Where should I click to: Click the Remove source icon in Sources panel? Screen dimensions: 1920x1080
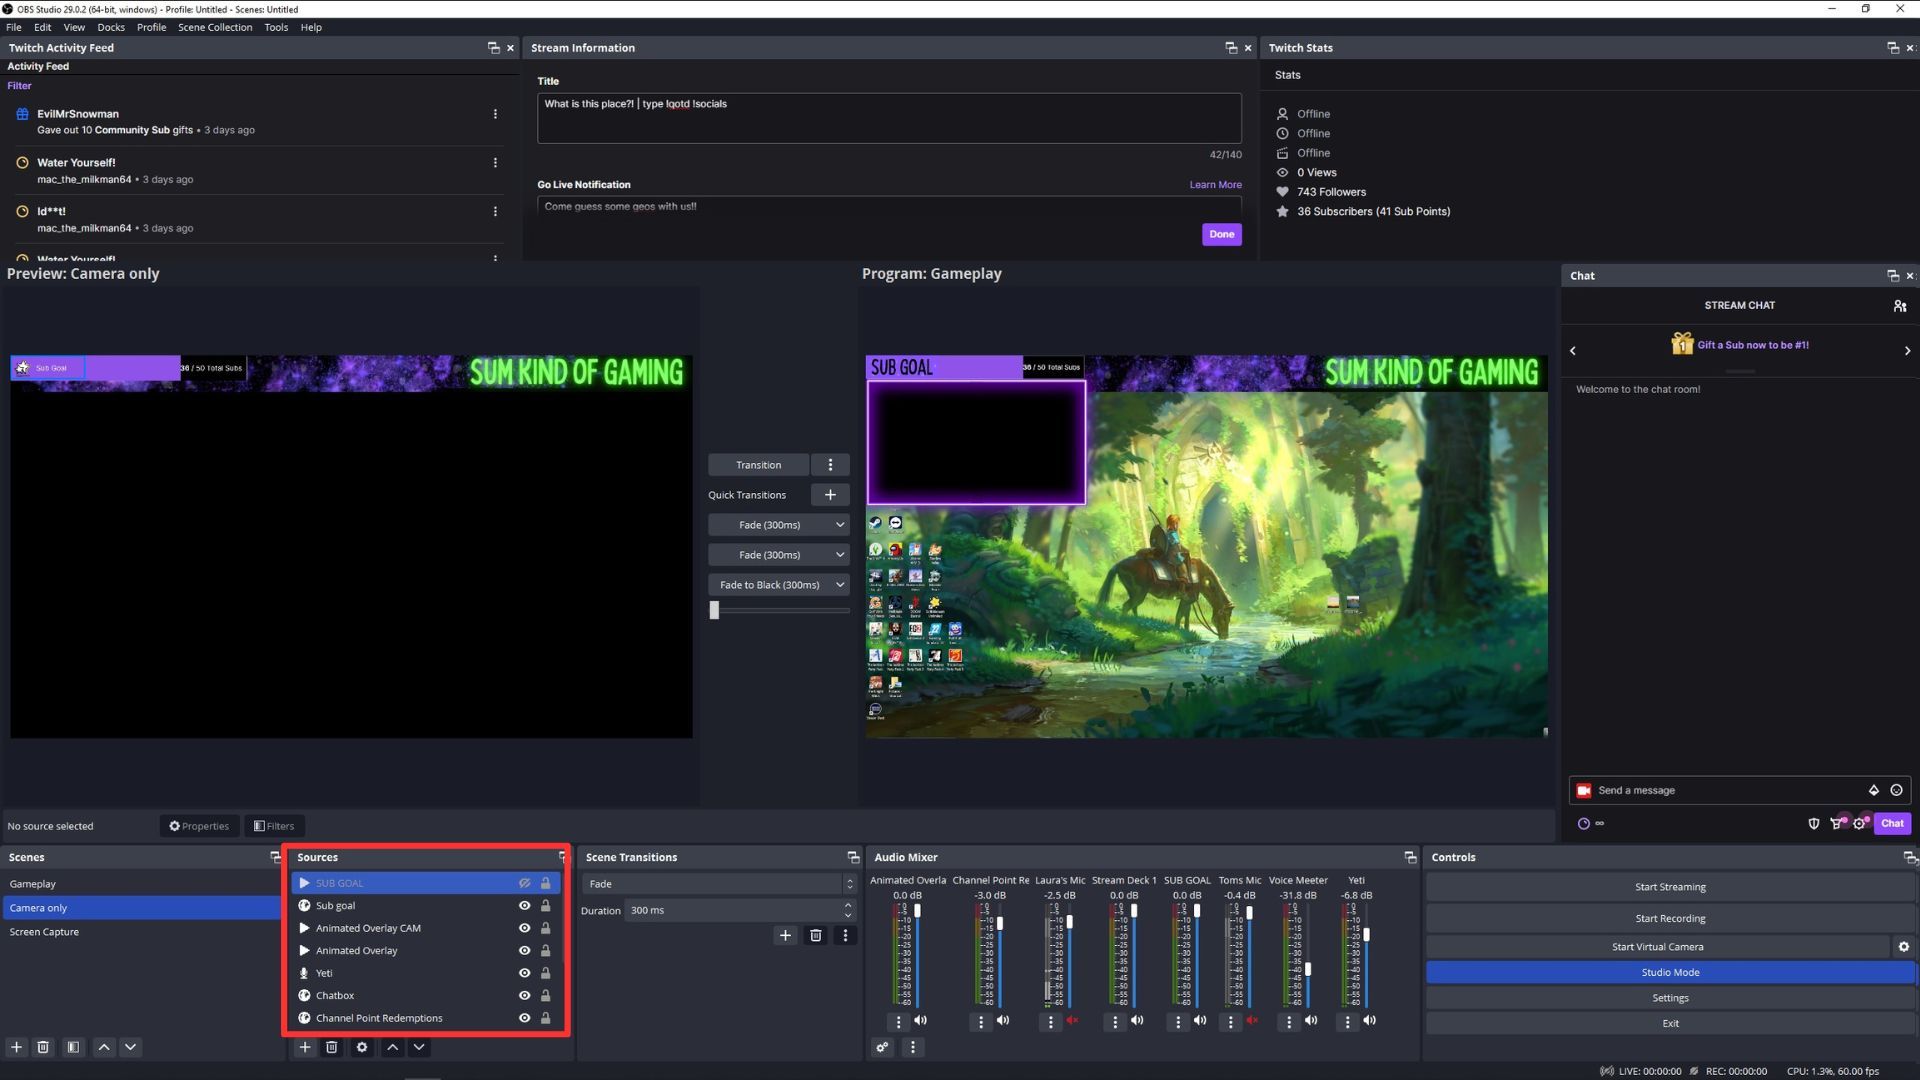331,1046
